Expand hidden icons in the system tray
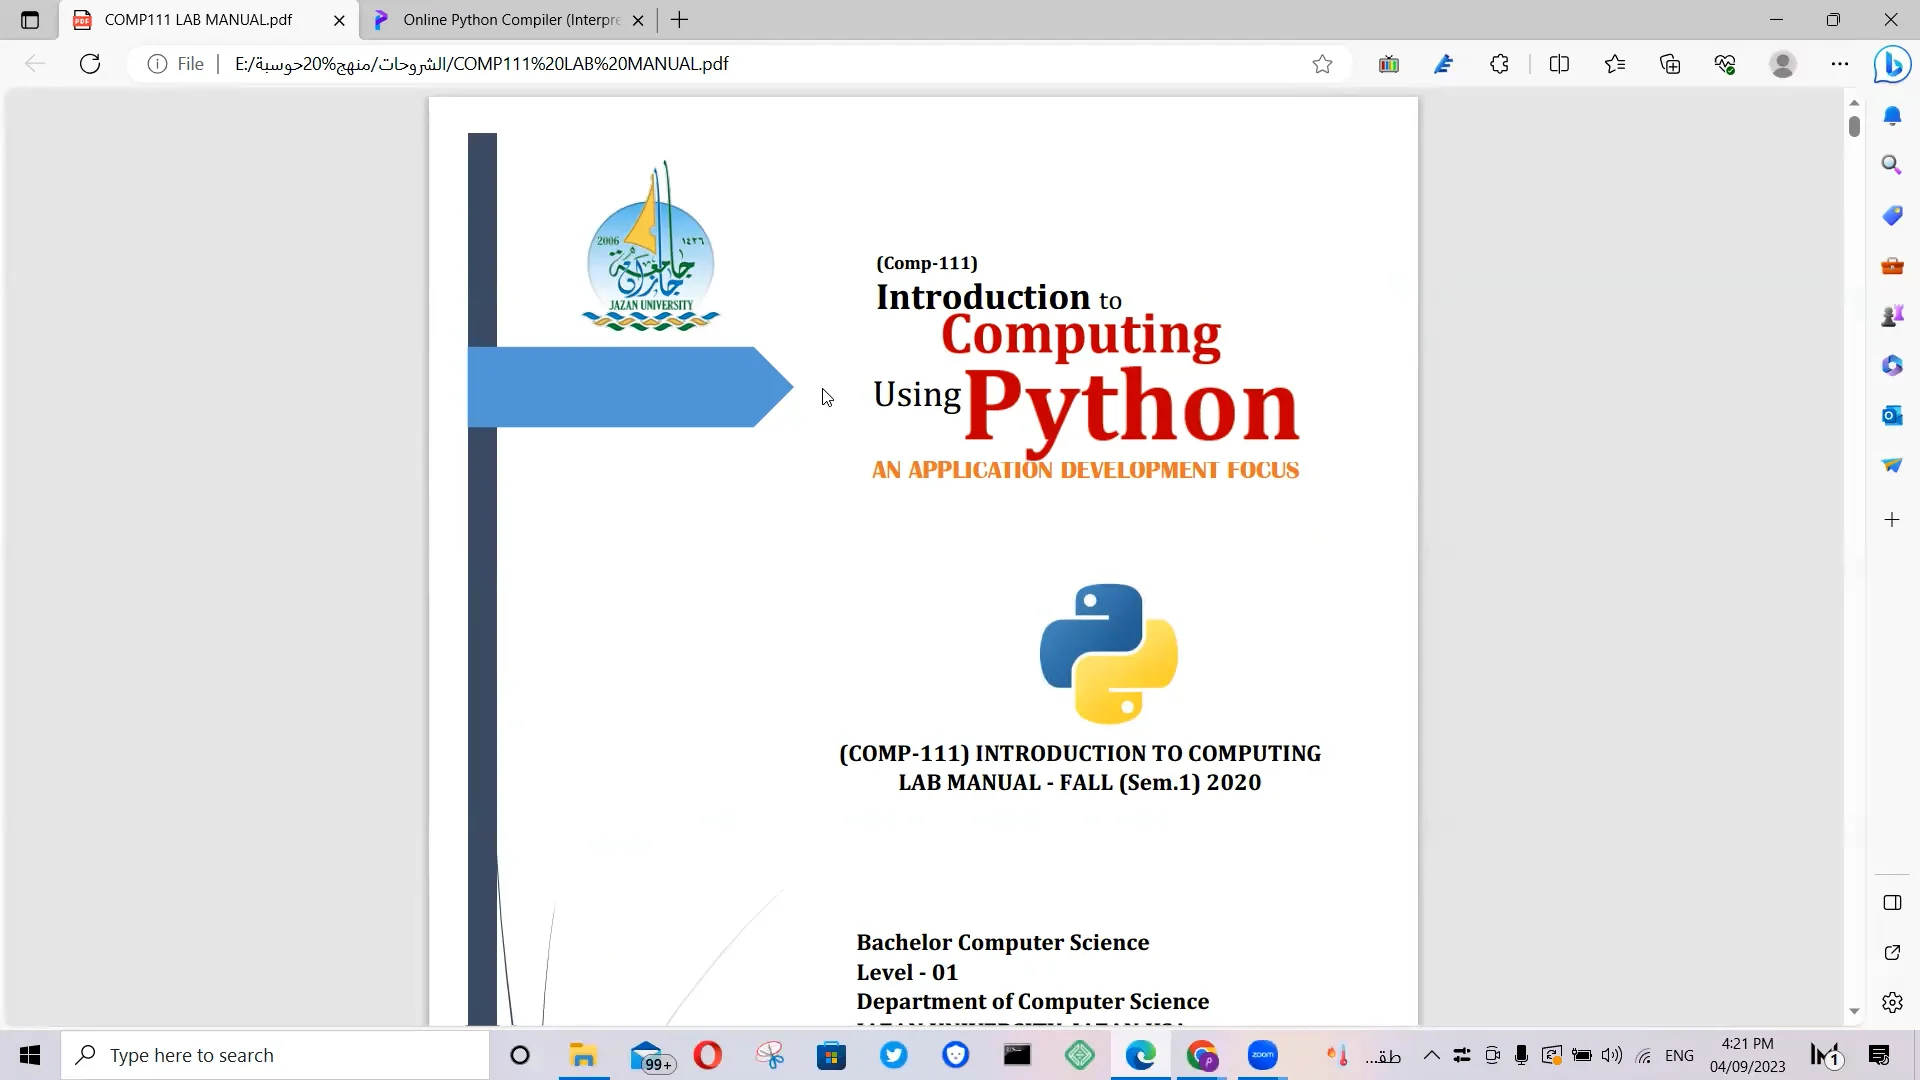The height and width of the screenshot is (1080, 1920). 1432,1055
